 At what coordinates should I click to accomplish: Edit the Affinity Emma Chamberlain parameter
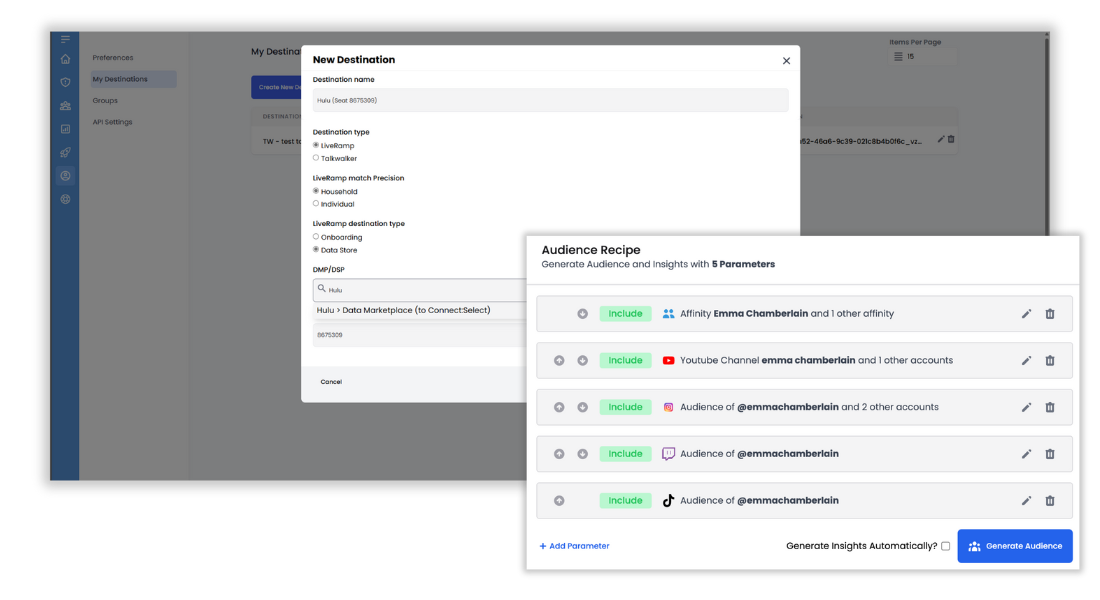[1026, 314]
